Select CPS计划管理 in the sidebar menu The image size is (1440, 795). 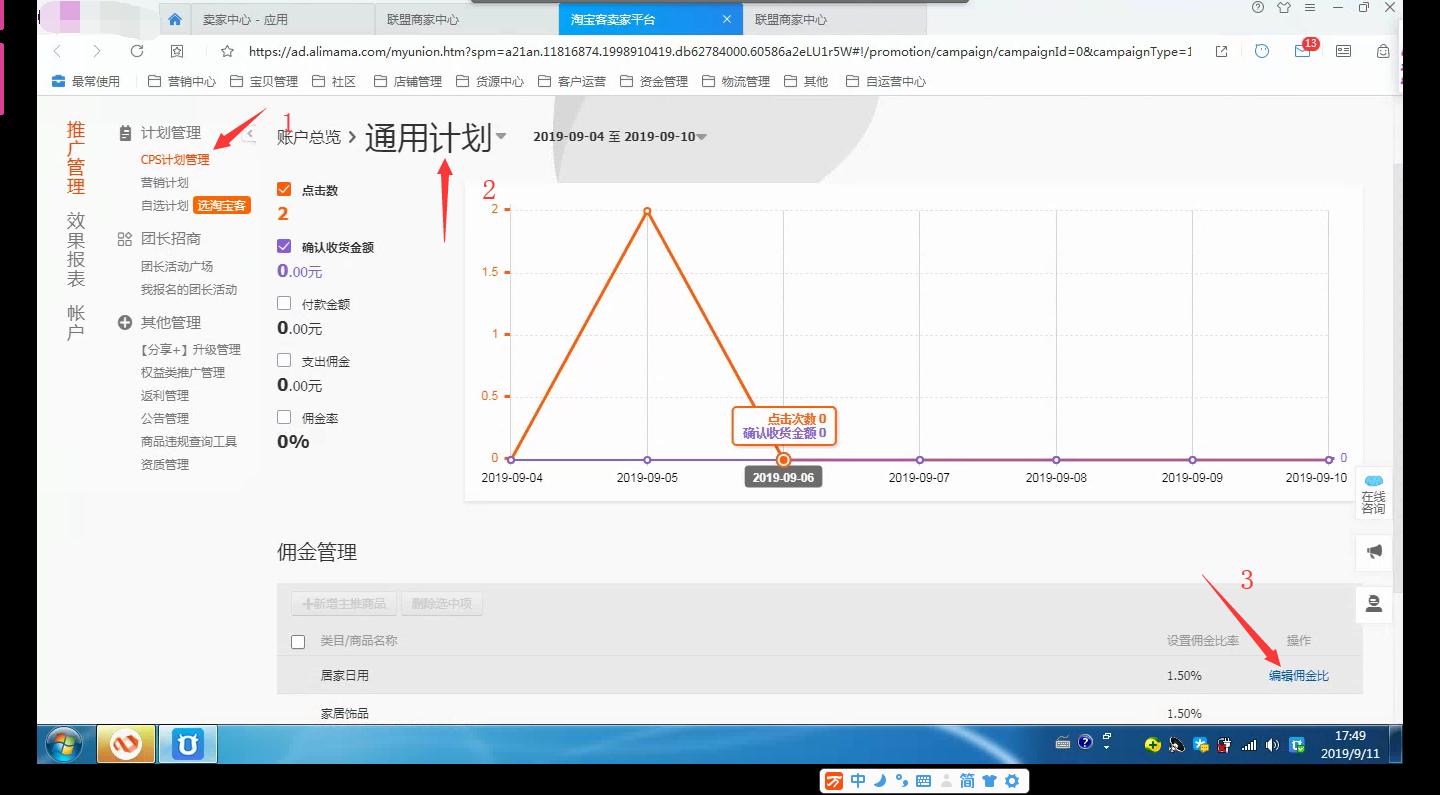click(x=175, y=158)
